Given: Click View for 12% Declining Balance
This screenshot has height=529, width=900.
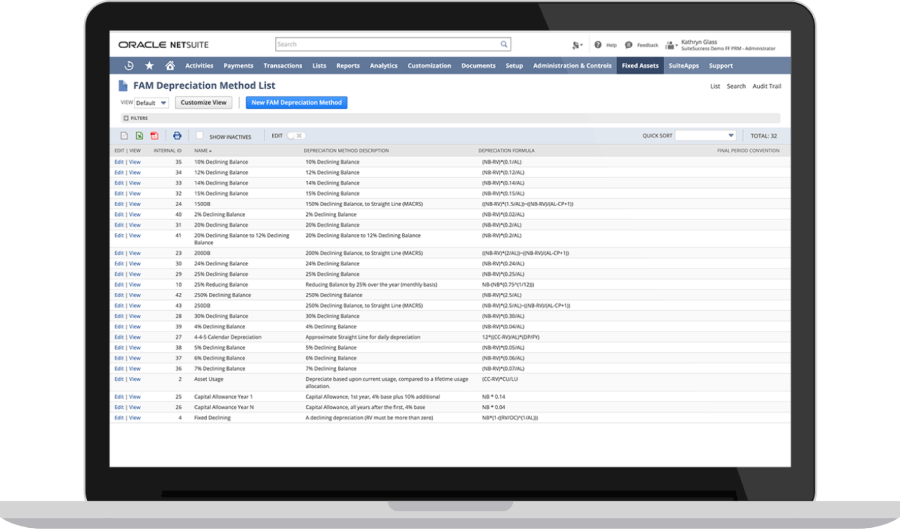Looking at the screenshot, I should [134, 172].
